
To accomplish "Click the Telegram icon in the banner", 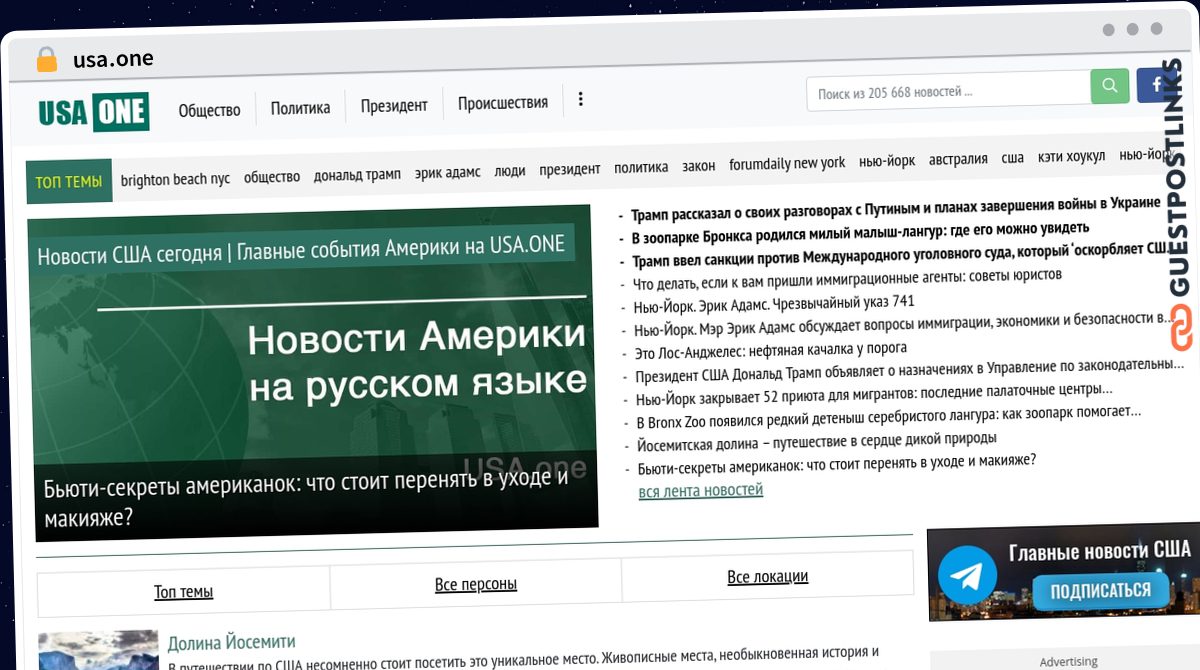I will click(967, 574).
